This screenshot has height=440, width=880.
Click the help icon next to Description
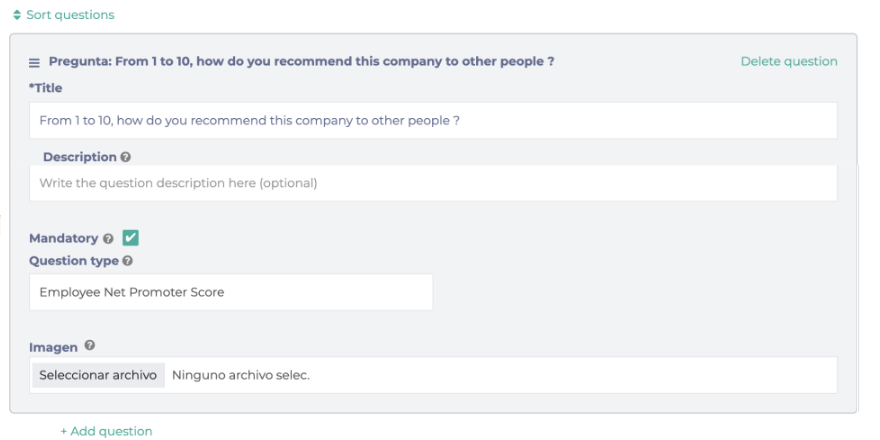(x=126, y=157)
